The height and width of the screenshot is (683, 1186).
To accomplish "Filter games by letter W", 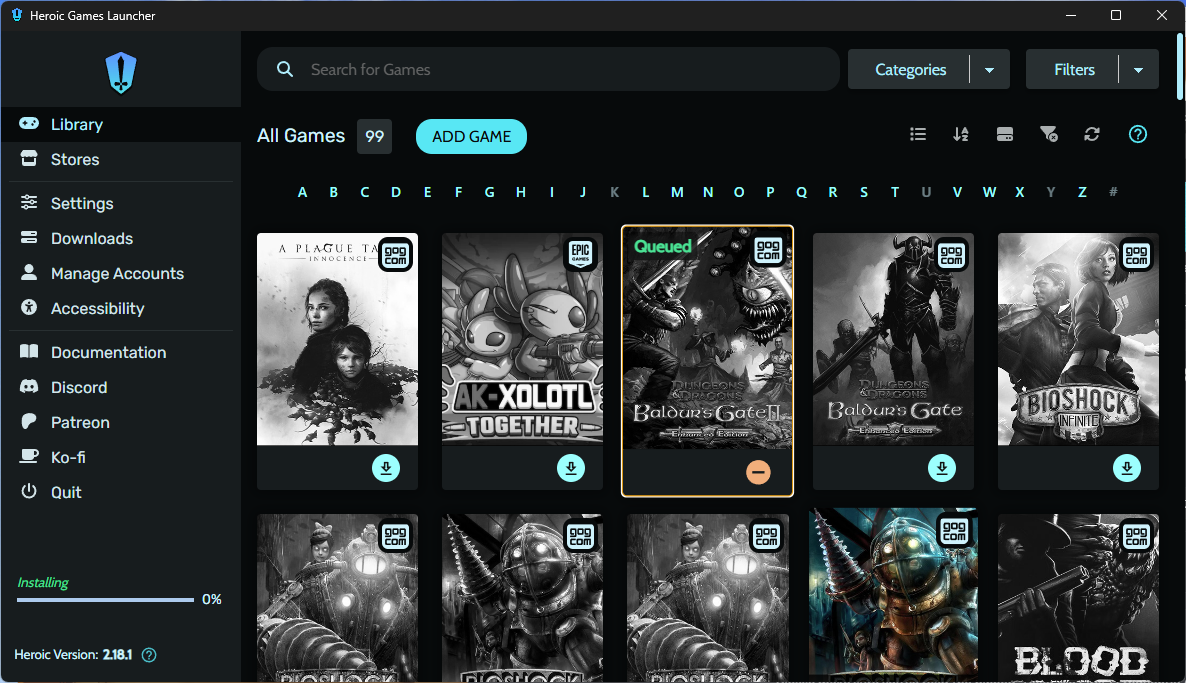I will [x=989, y=192].
